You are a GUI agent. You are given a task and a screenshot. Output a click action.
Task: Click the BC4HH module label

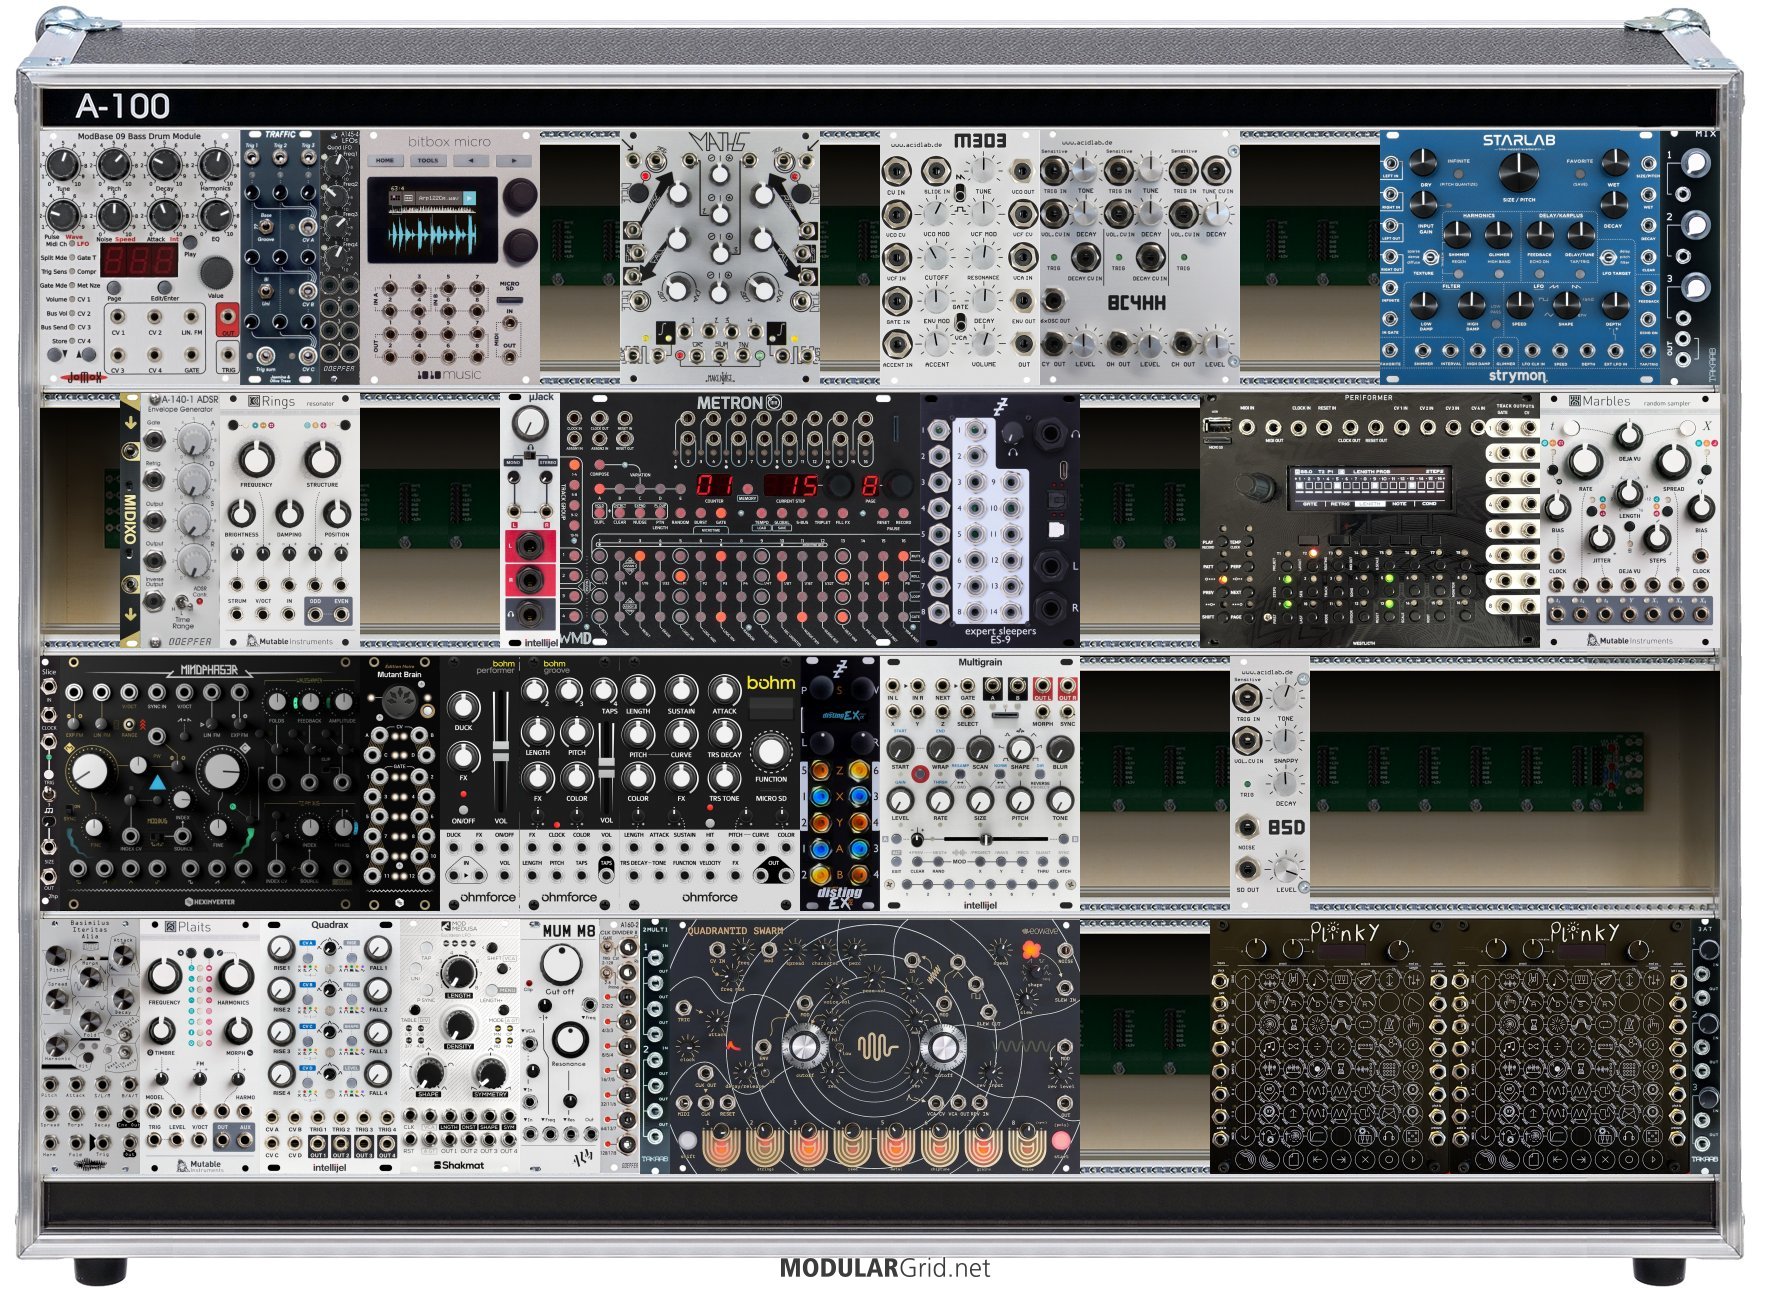[1135, 303]
